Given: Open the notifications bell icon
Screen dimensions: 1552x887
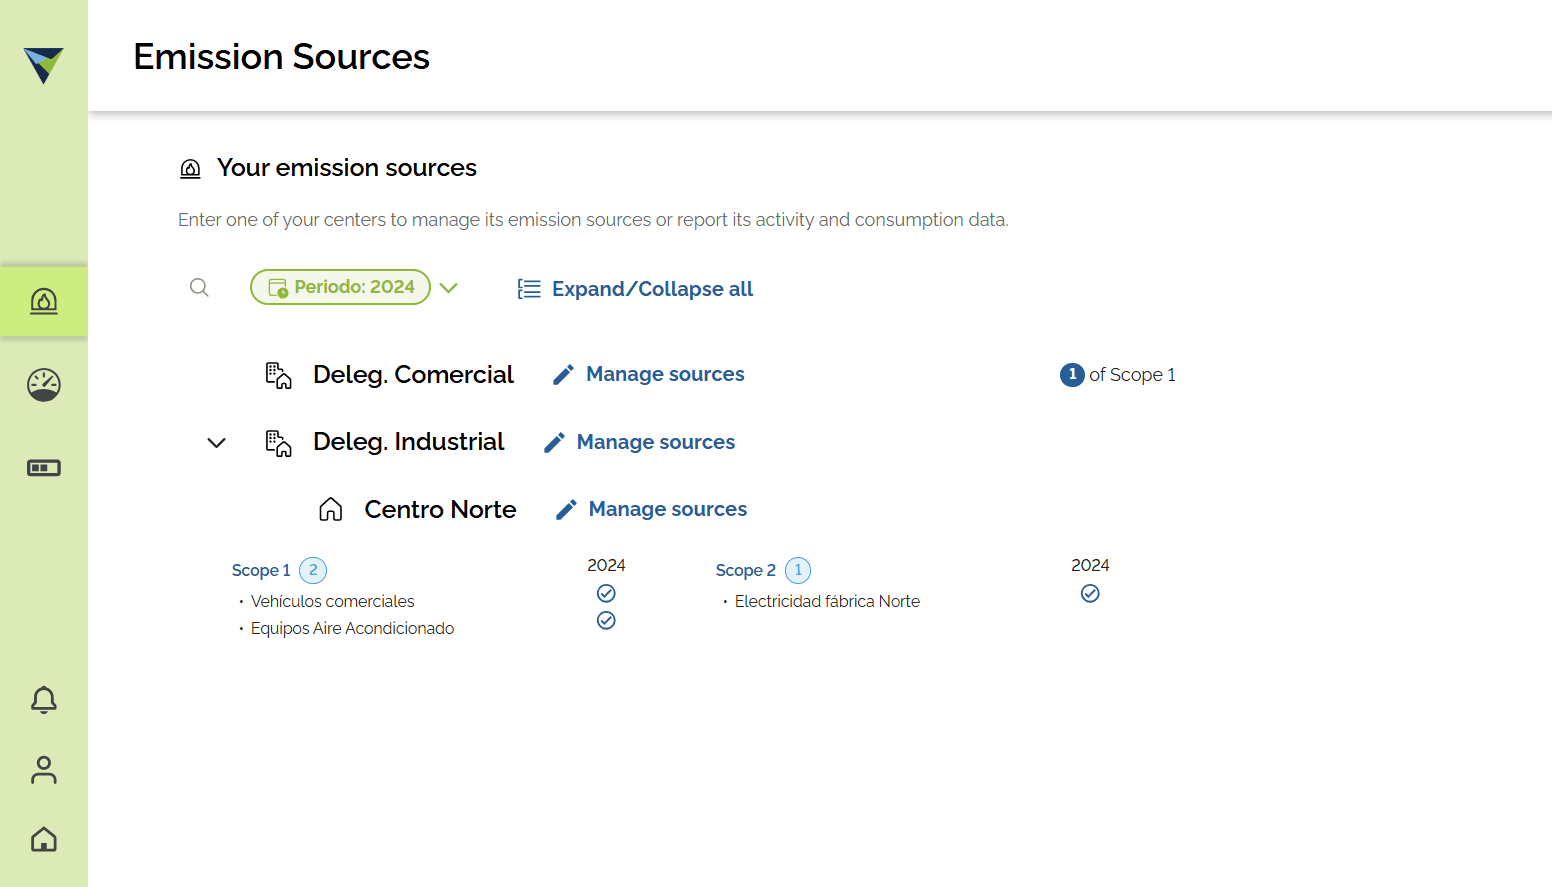Looking at the screenshot, I should coord(44,700).
